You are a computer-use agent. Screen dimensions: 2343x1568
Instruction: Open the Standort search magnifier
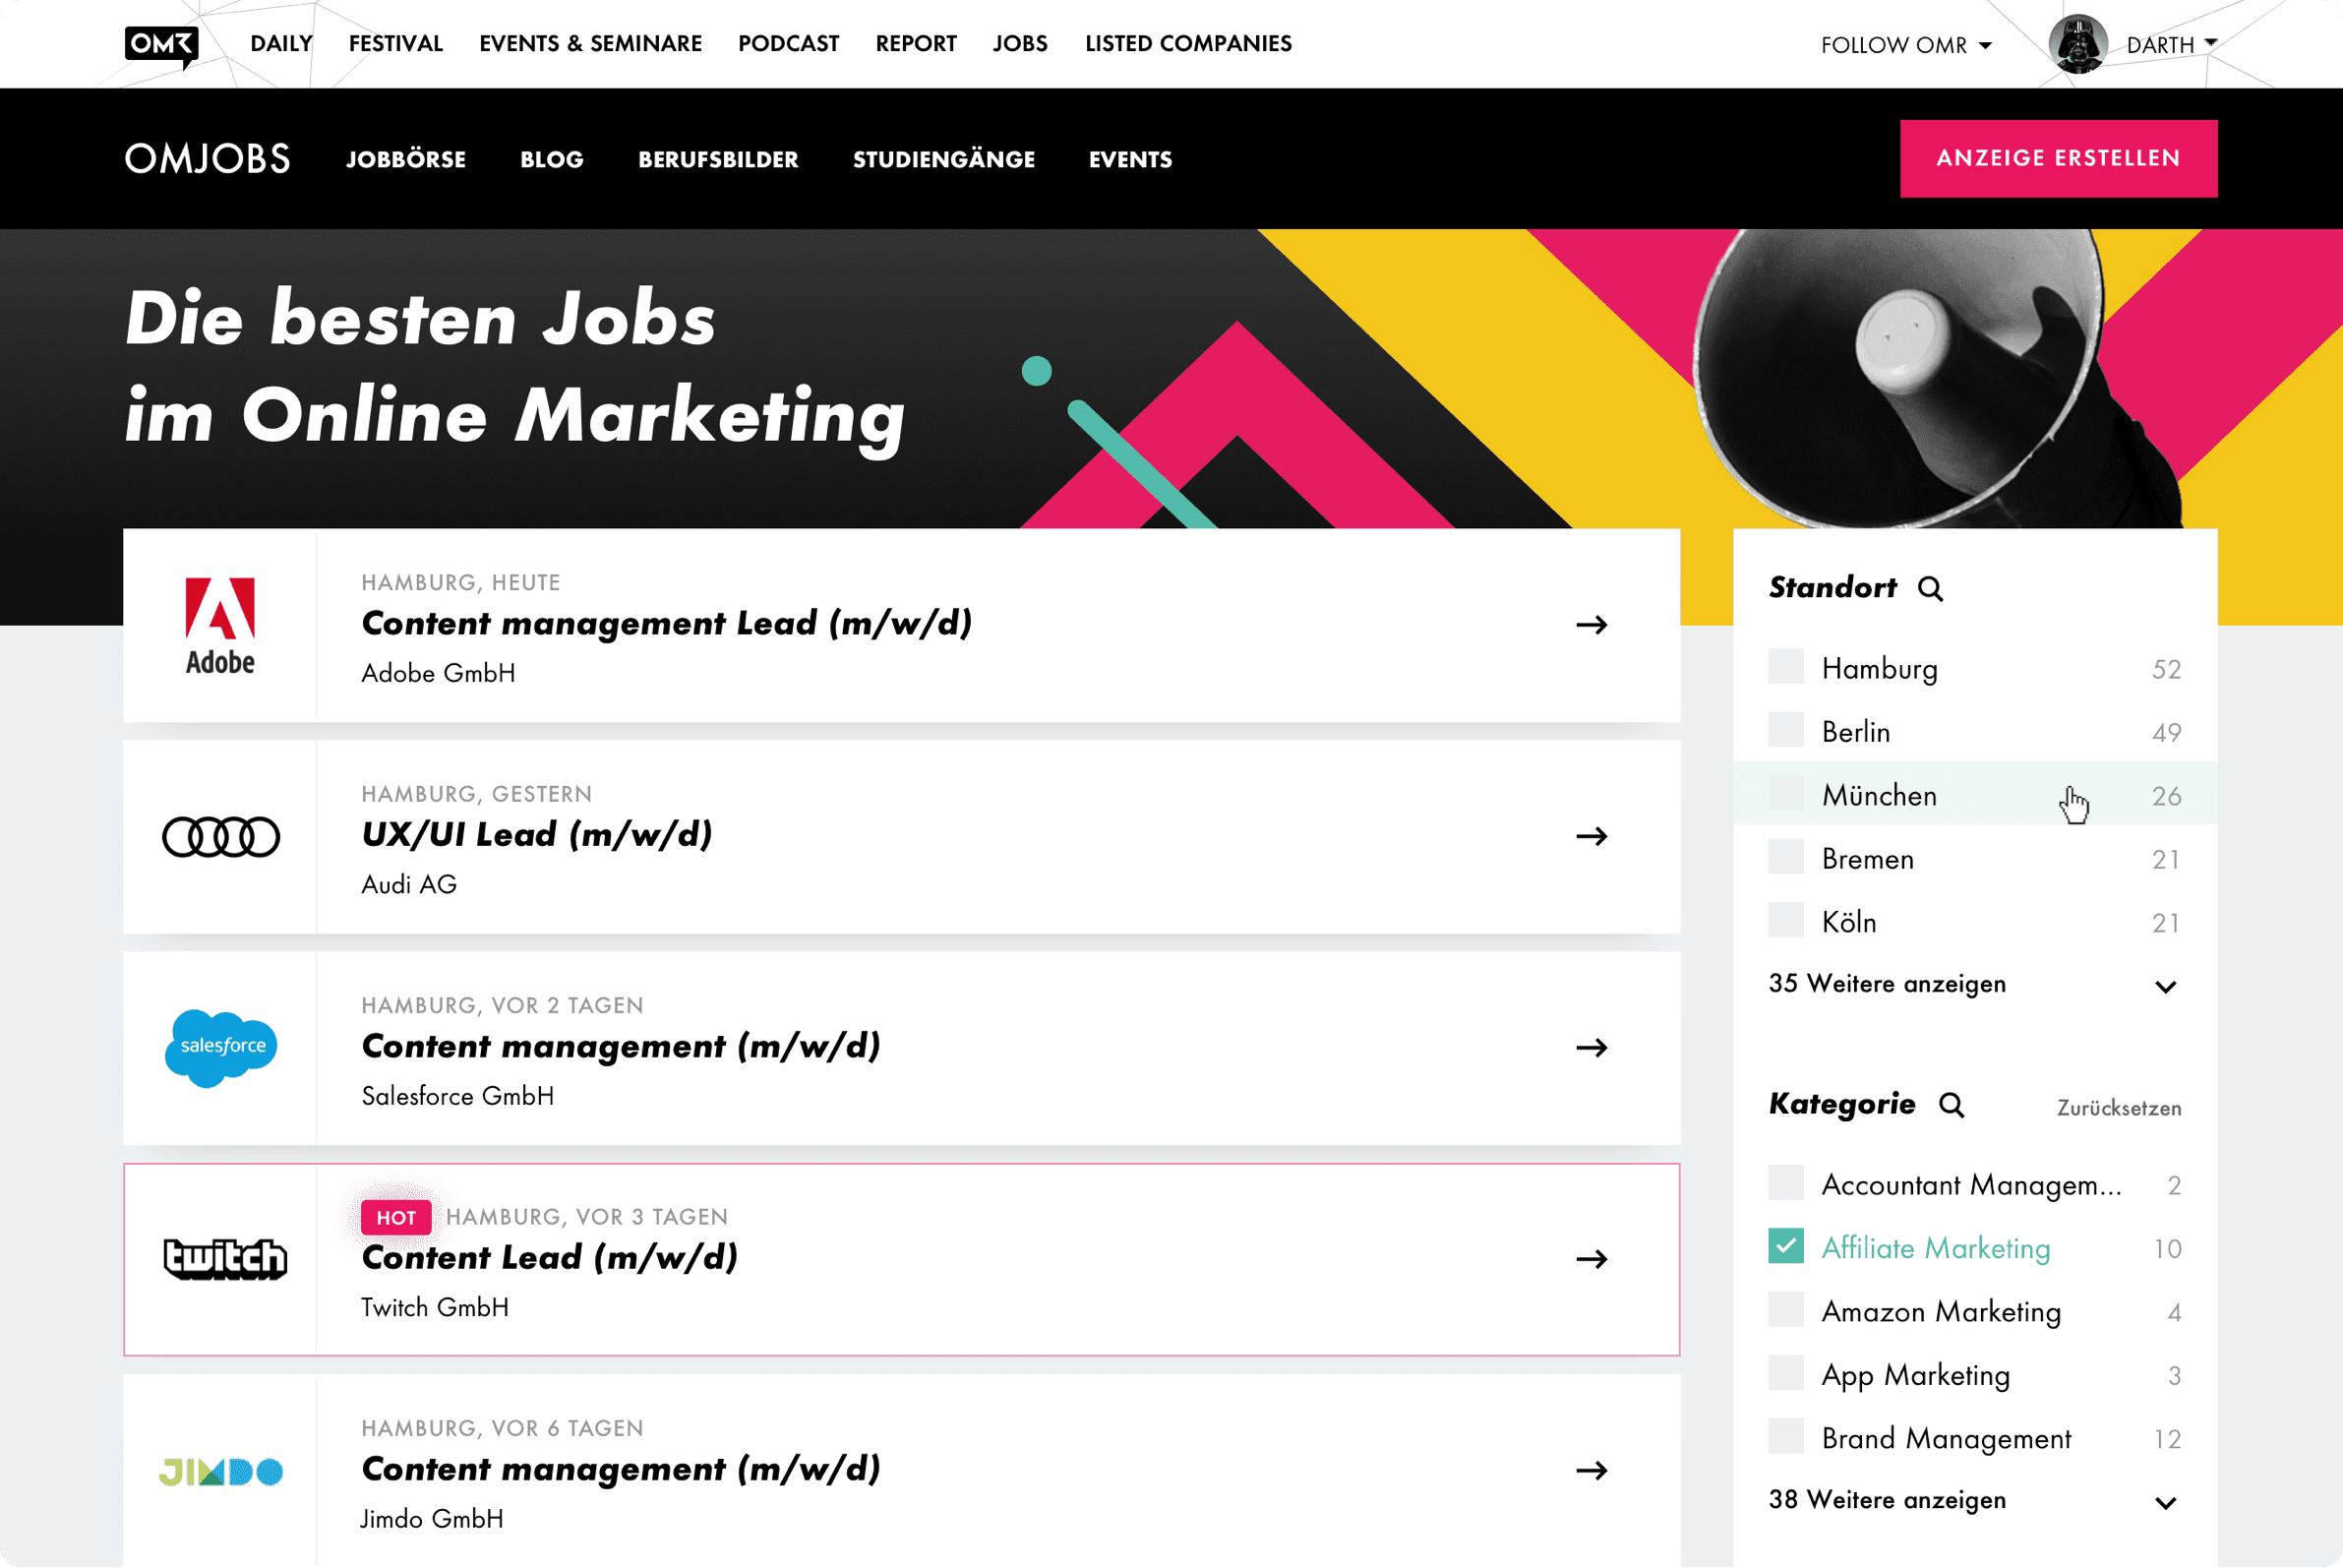[1931, 589]
